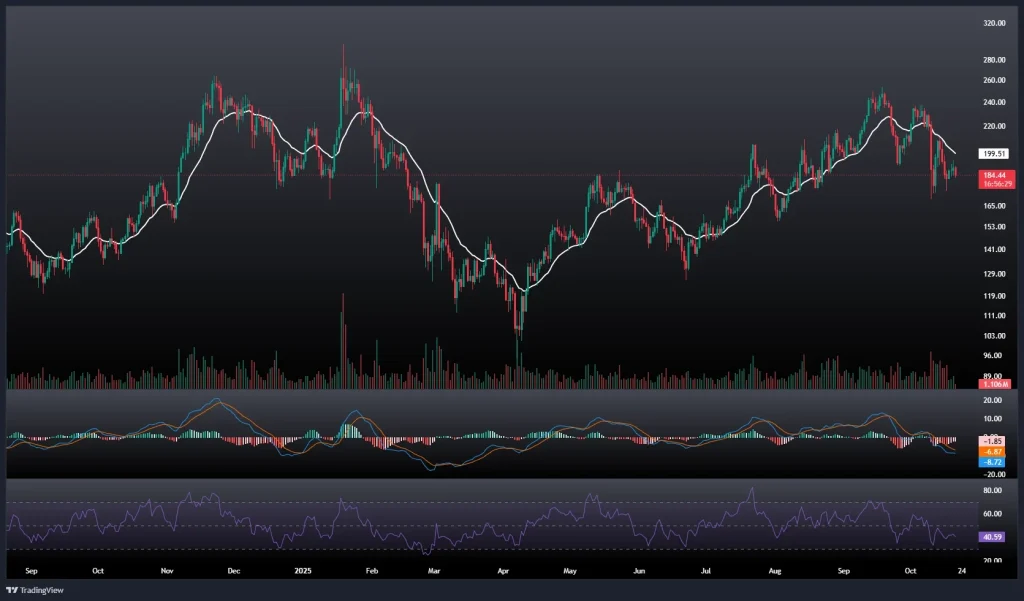The image size is (1024, 601).
Task: Click the Apr label on time axis
Action: pos(504,572)
